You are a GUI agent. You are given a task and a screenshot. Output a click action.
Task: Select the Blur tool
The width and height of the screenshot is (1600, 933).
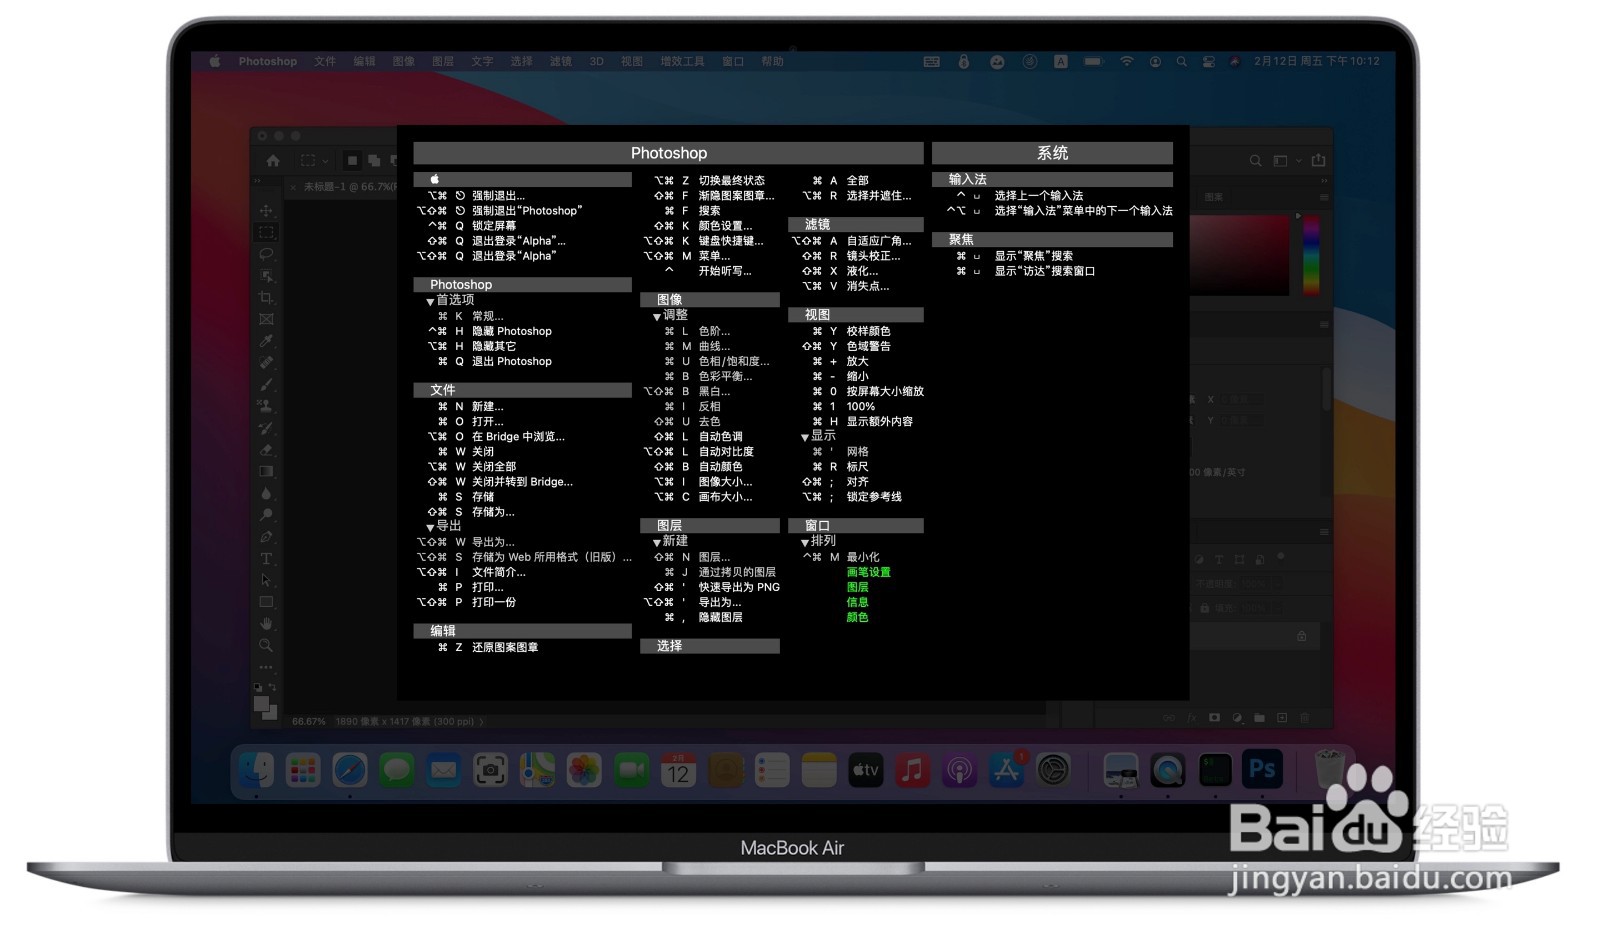tap(266, 493)
